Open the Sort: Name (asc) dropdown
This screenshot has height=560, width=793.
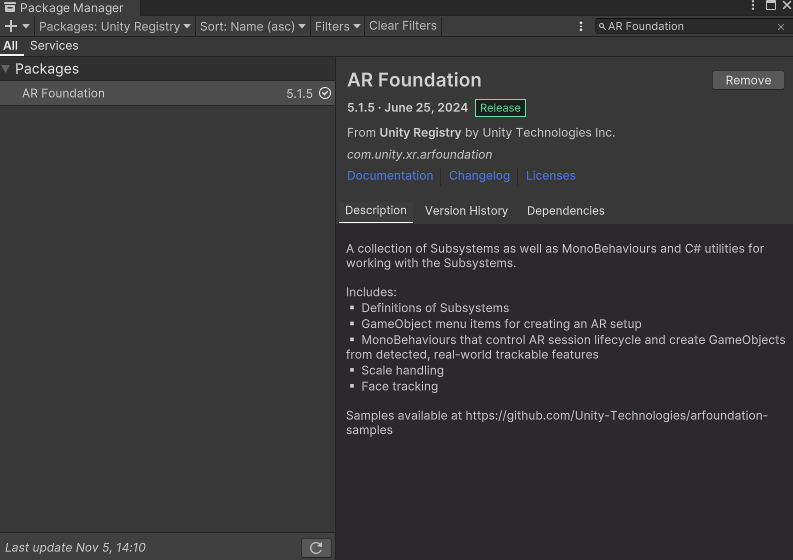point(252,26)
